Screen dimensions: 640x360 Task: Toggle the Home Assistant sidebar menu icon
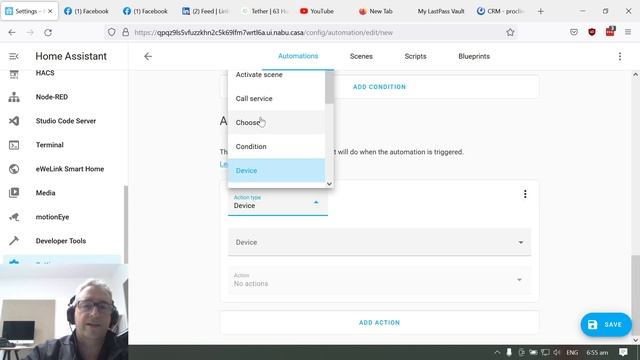[13, 56]
